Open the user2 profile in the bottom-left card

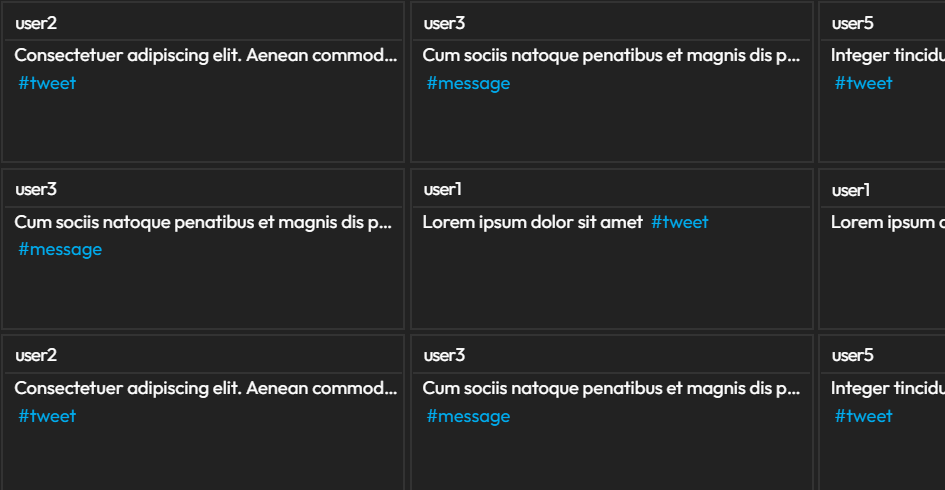click(x=36, y=355)
